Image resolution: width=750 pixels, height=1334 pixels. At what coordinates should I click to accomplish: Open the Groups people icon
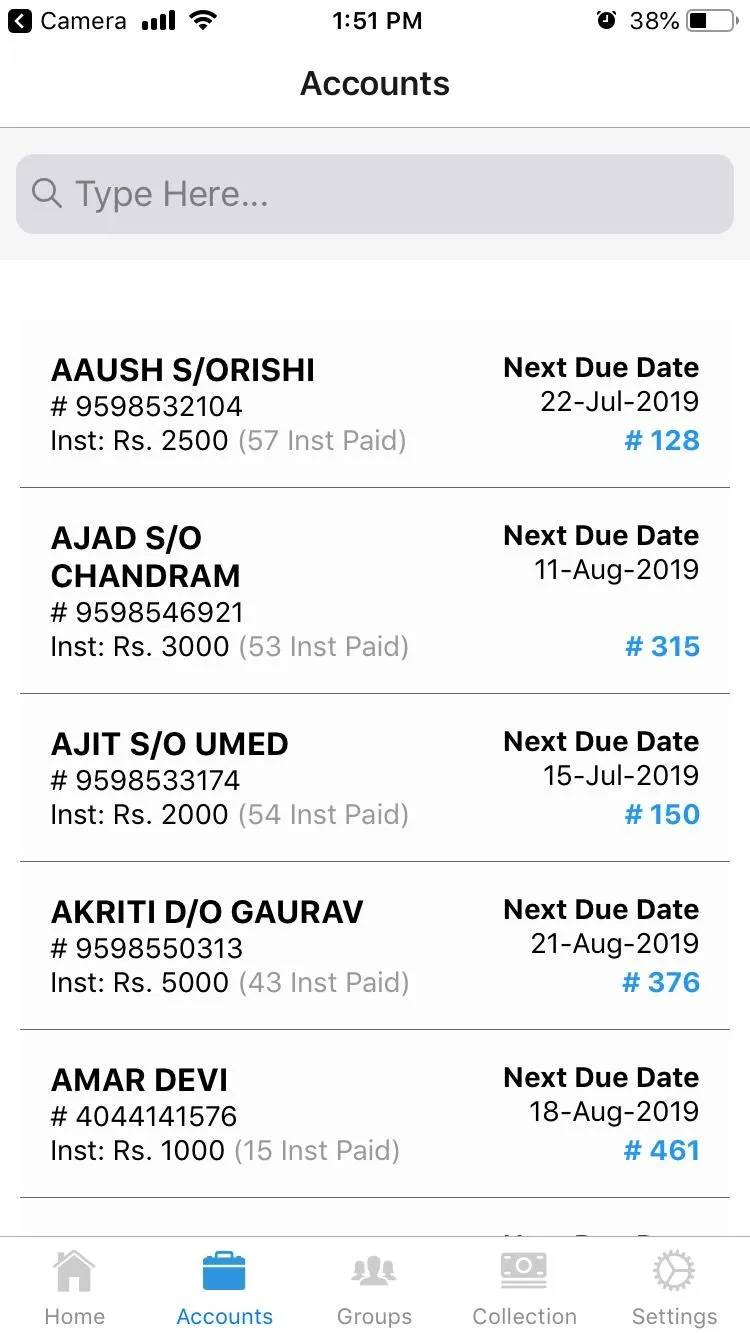pos(374,1271)
